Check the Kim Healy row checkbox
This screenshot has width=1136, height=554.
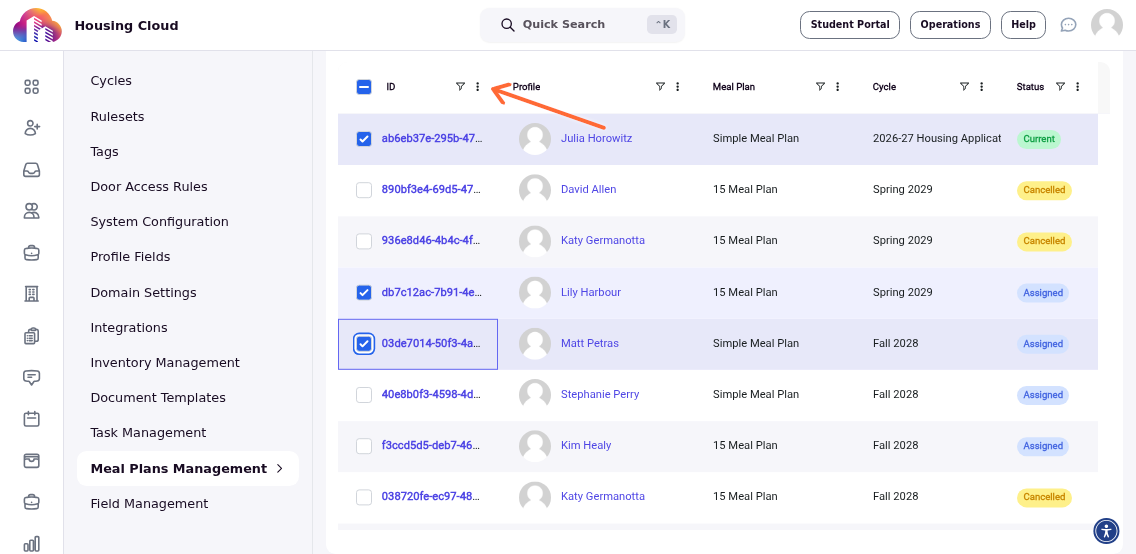point(364,446)
